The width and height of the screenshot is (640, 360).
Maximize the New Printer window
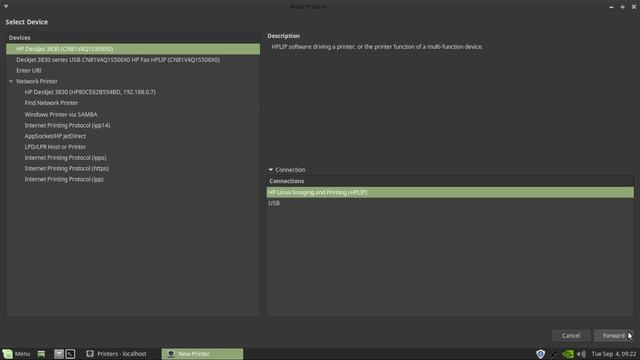[x=622, y=7]
